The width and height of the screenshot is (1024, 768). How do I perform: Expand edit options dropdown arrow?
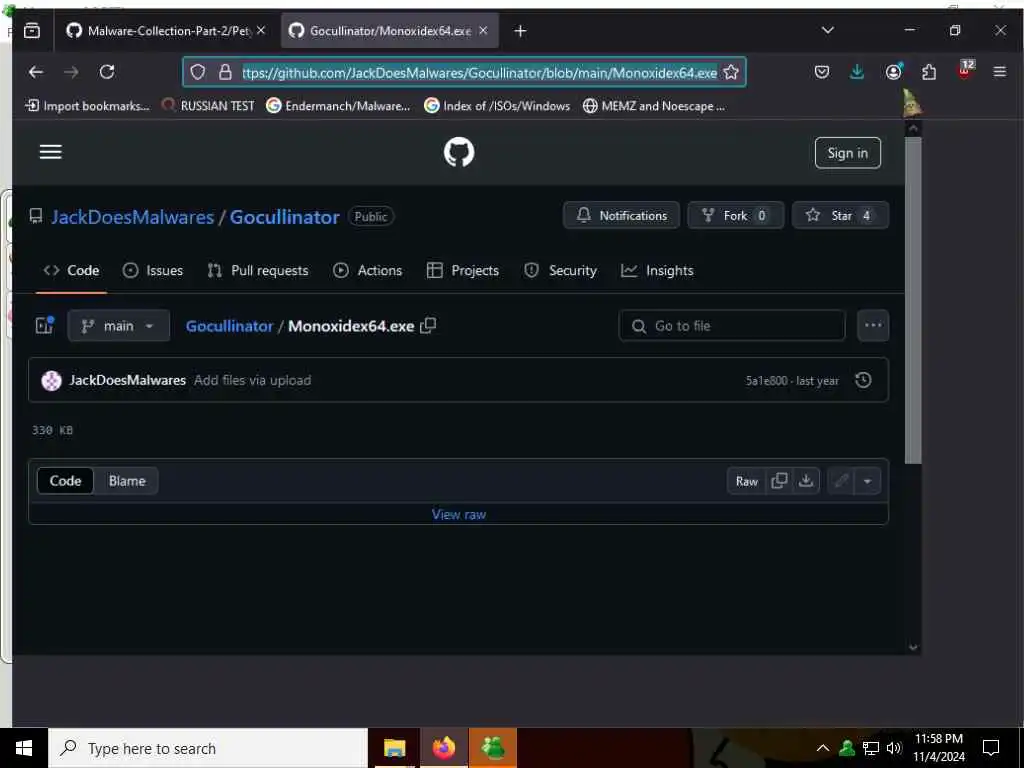coord(867,481)
